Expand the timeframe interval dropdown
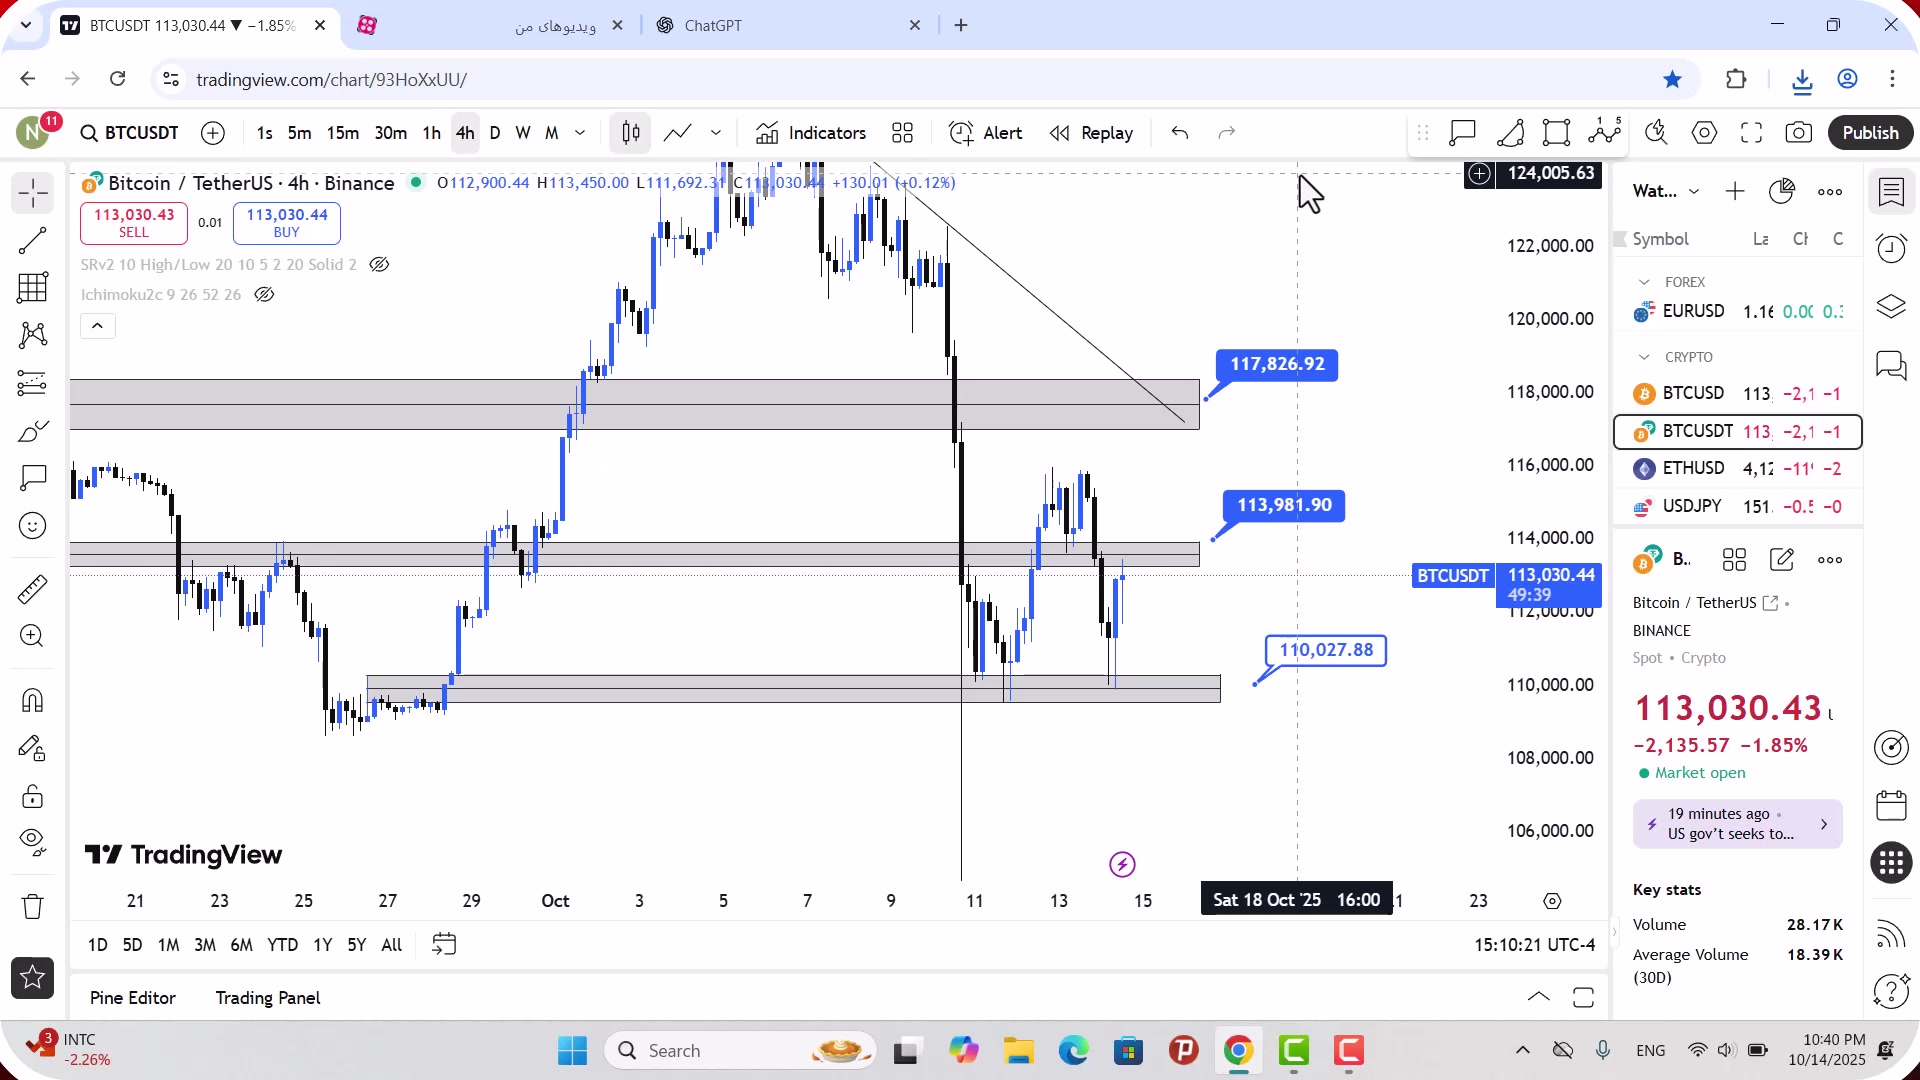This screenshot has width=1920, height=1080. tap(580, 133)
